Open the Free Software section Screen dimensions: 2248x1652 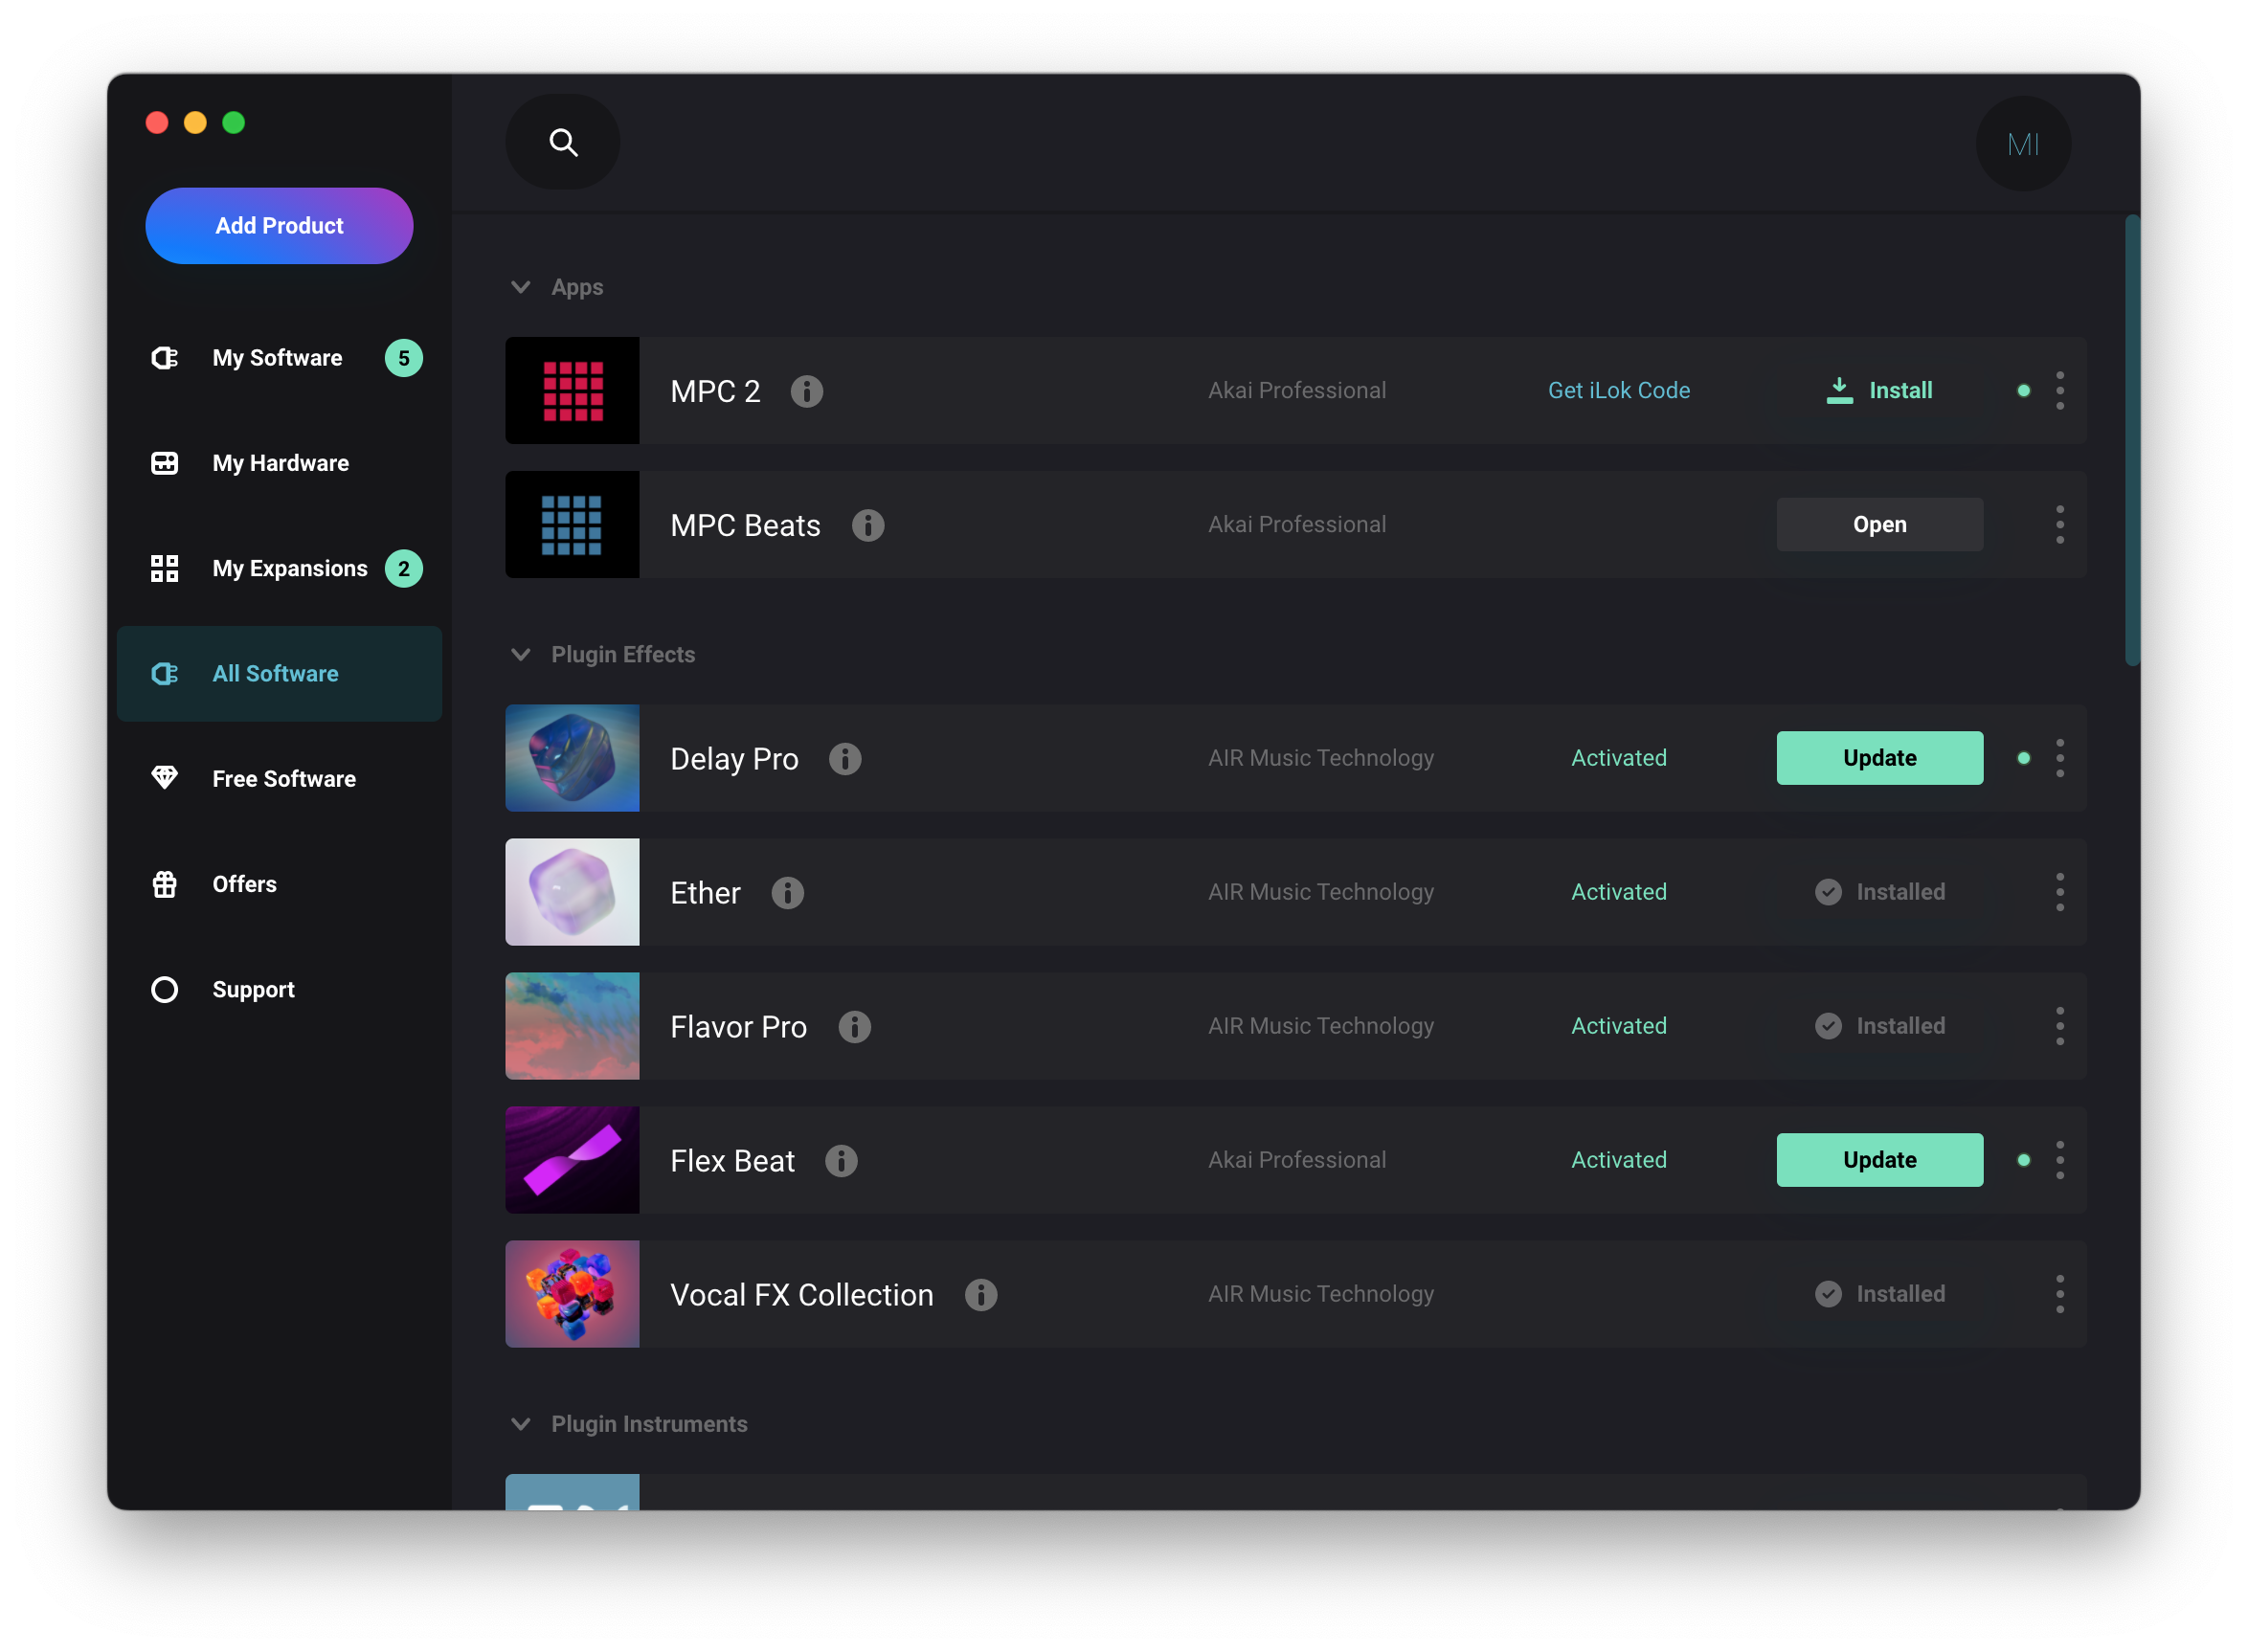click(283, 779)
